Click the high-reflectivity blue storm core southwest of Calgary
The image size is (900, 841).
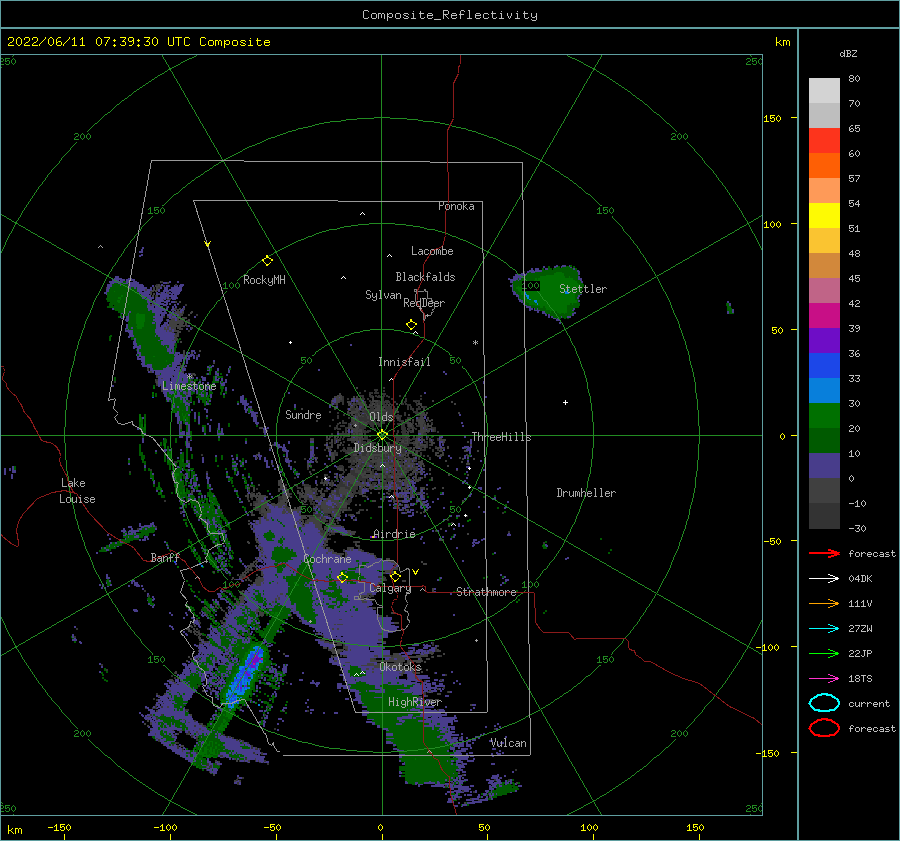(246, 675)
